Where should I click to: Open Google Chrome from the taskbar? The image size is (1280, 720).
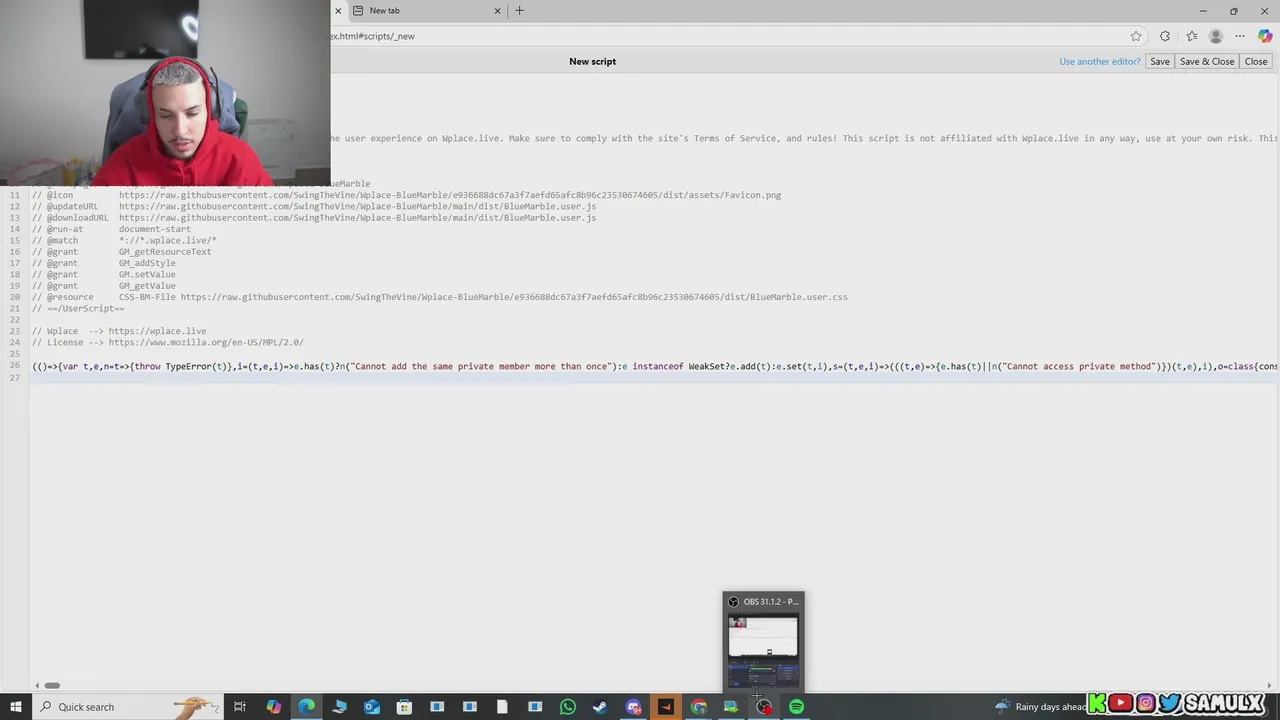click(x=698, y=707)
